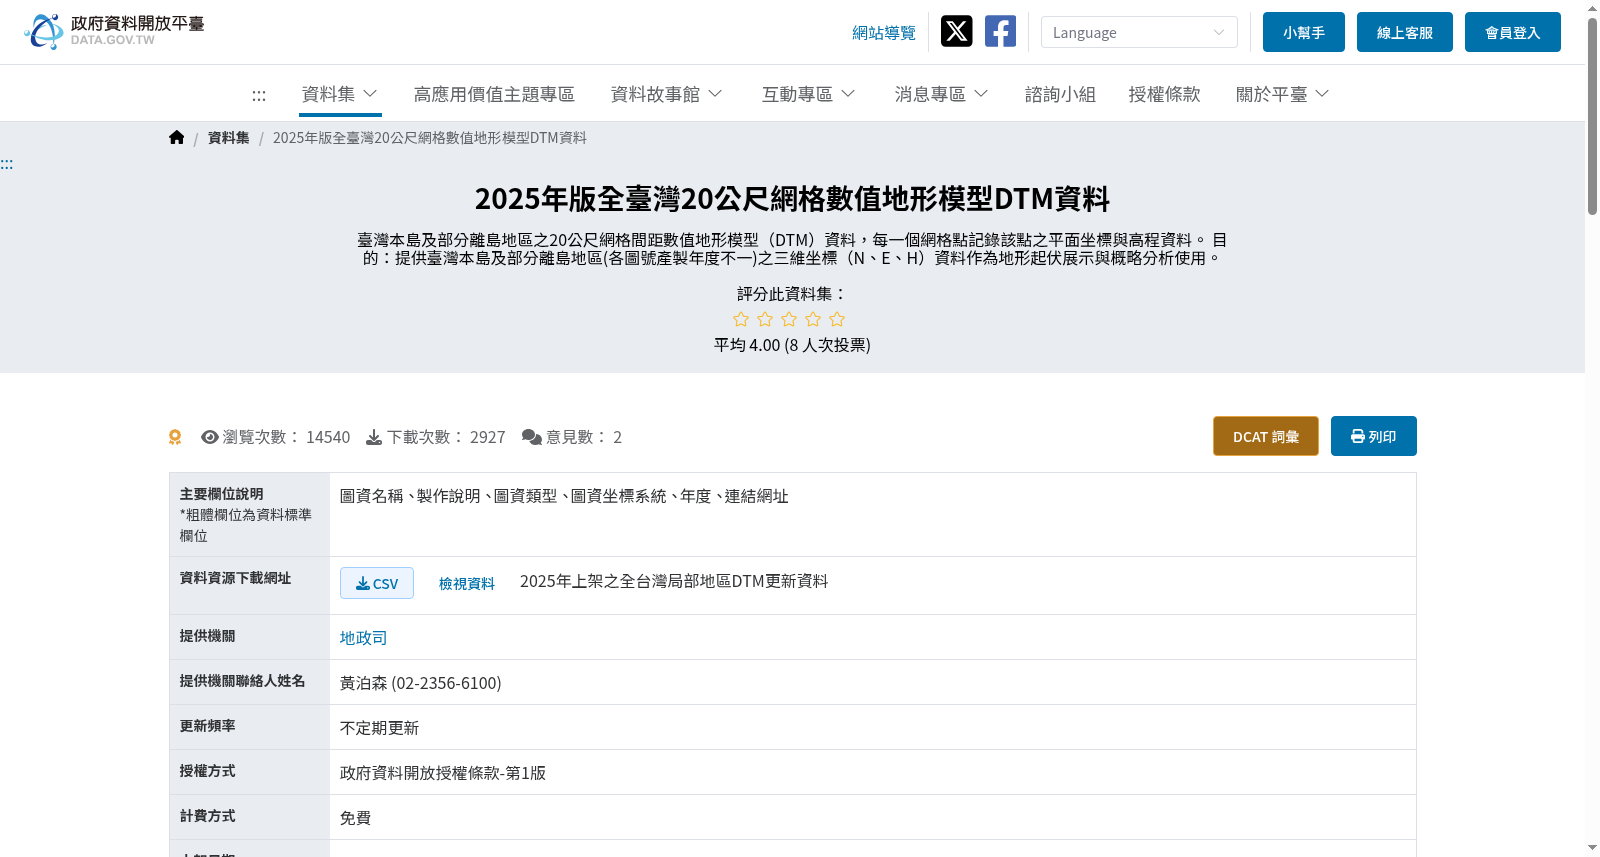
Task: Rate dataset with the second star
Action: pos(765,319)
